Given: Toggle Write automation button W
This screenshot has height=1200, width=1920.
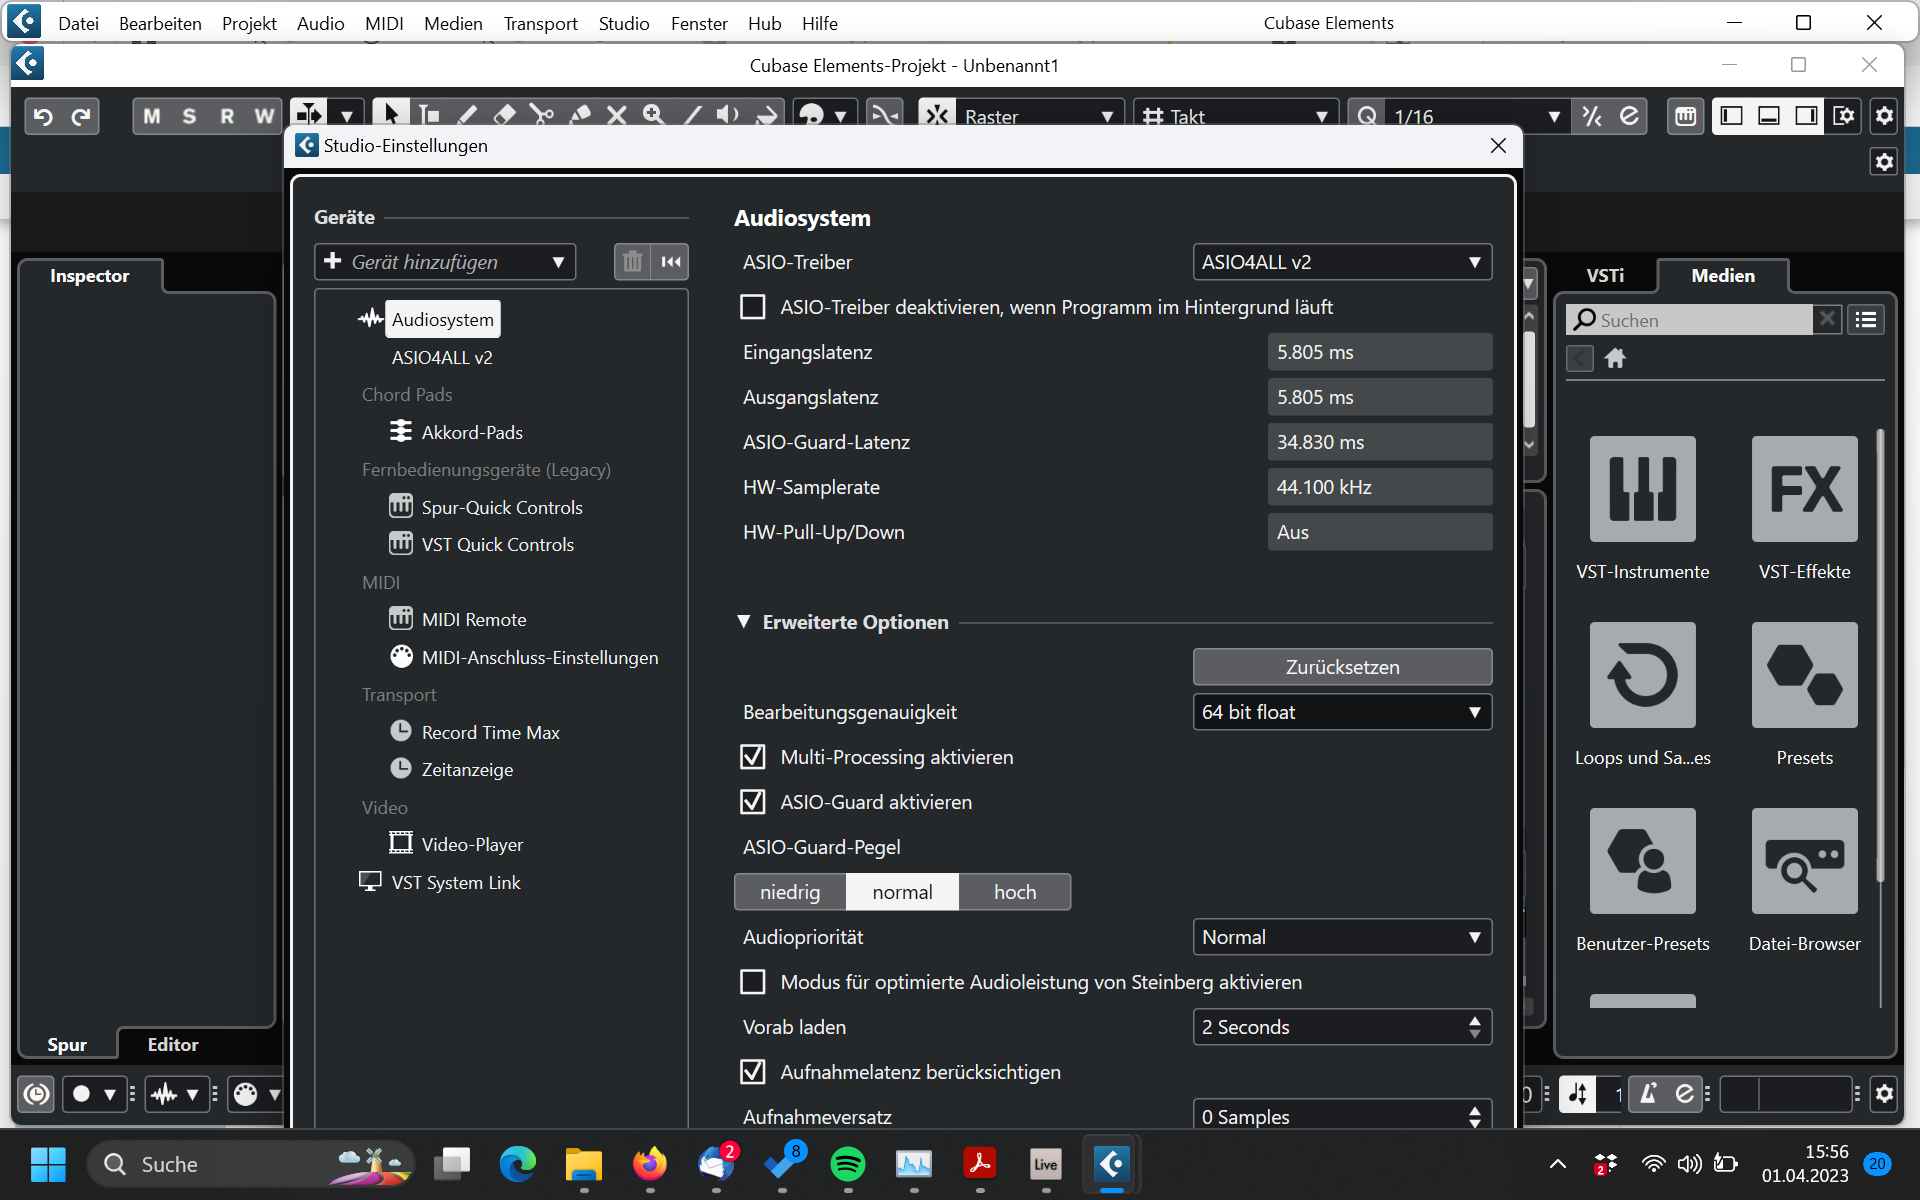Looking at the screenshot, I should click(x=264, y=116).
